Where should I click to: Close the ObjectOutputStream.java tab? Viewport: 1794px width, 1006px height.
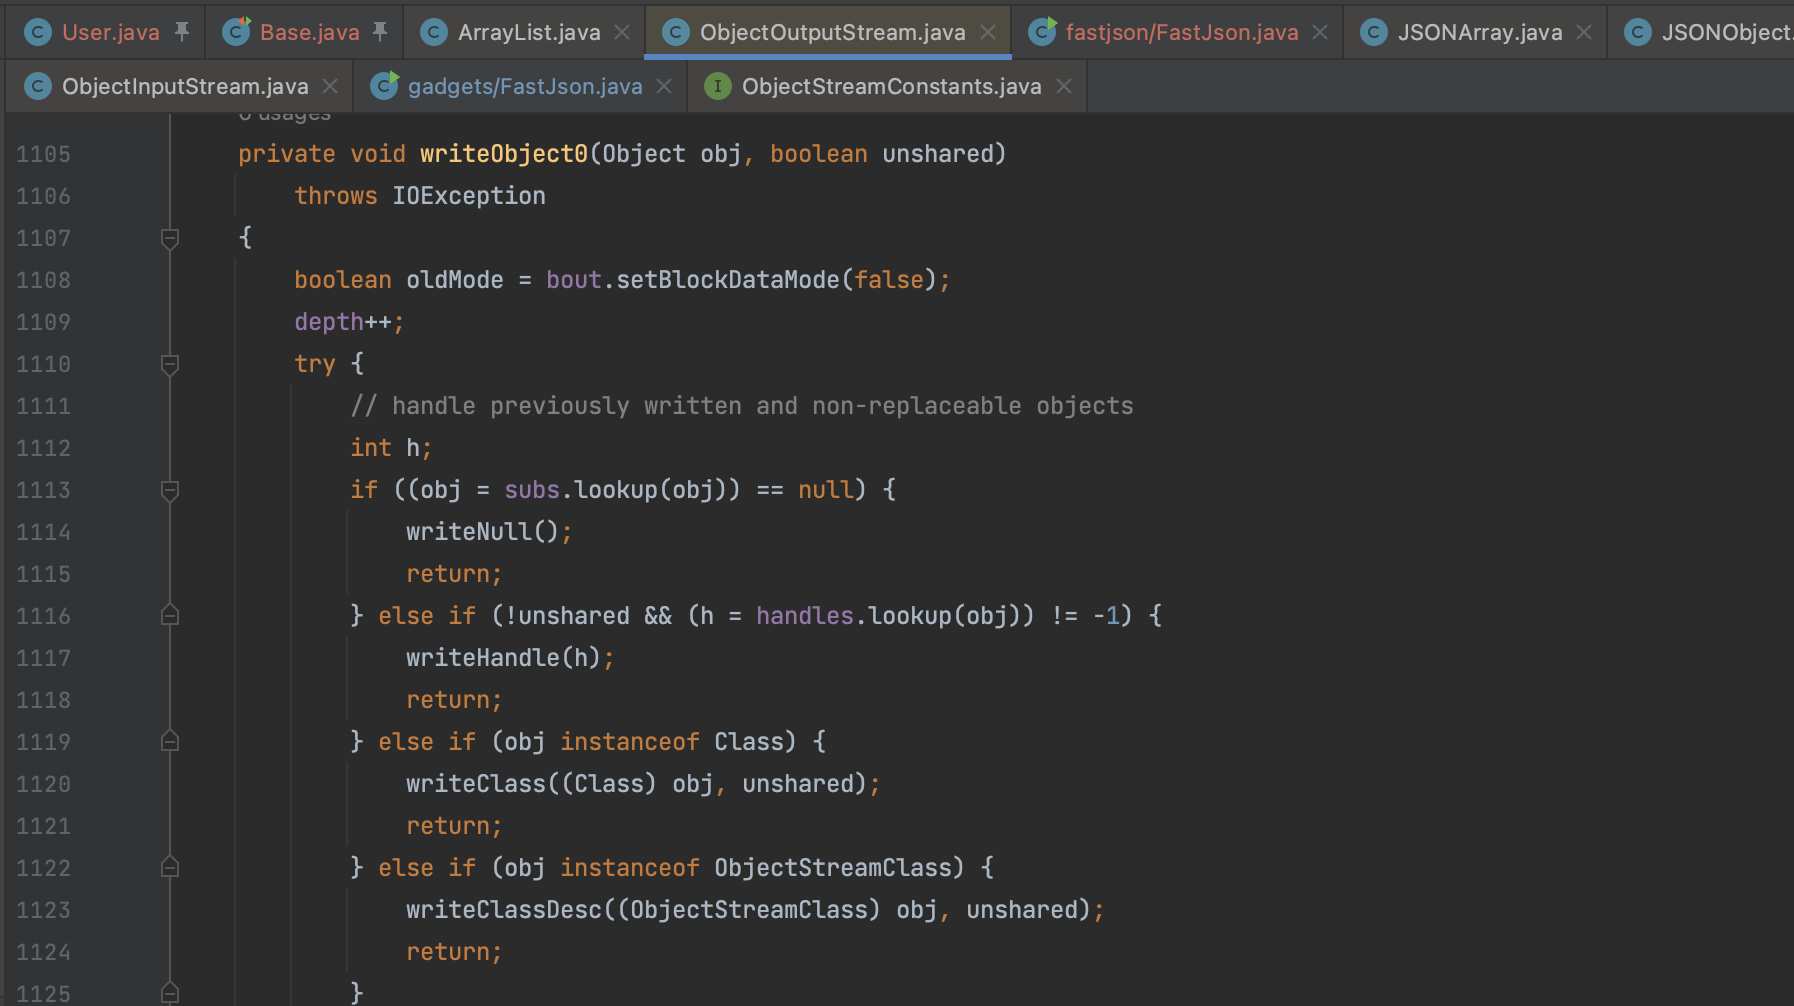click(988, 32)
